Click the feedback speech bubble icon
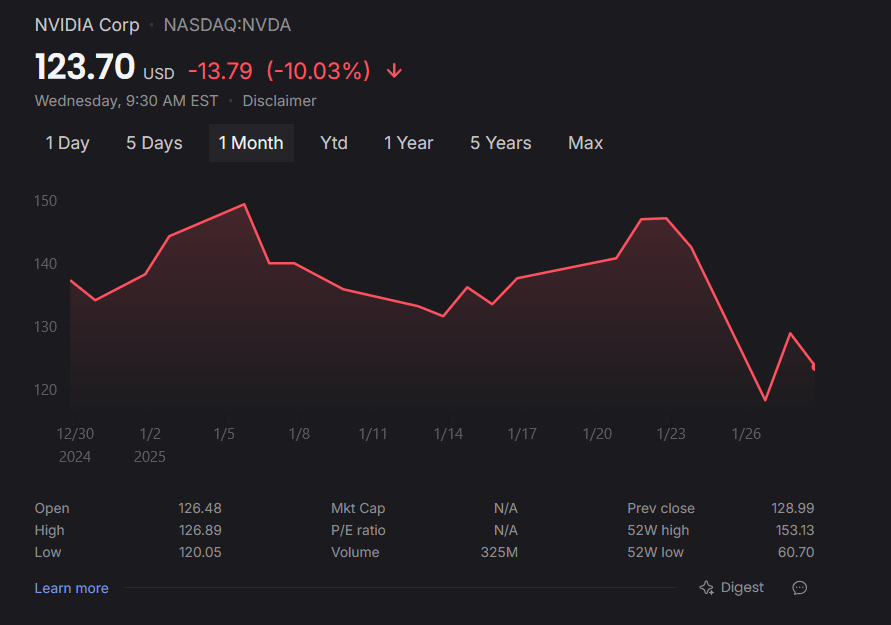Image resolution: width=891 pixels, height=625 pixels. click(x=799, y=588)
